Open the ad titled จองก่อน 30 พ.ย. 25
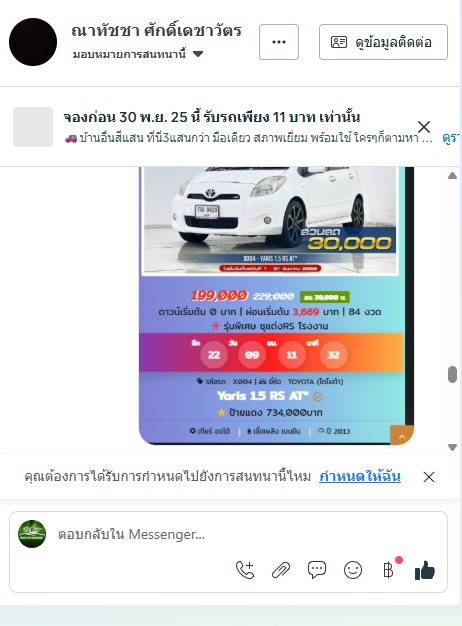This screenshot has height=626, width=462. tap(212, 117)
